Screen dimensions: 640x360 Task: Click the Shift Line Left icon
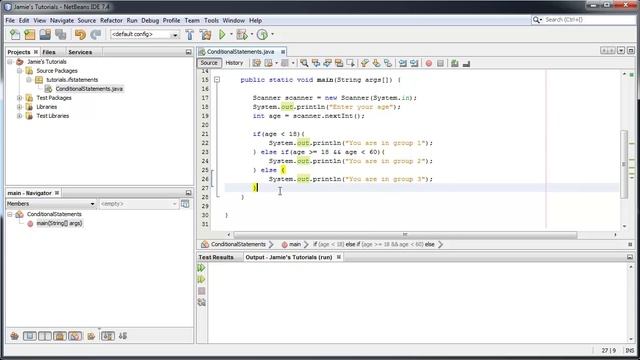coord(403,63)
